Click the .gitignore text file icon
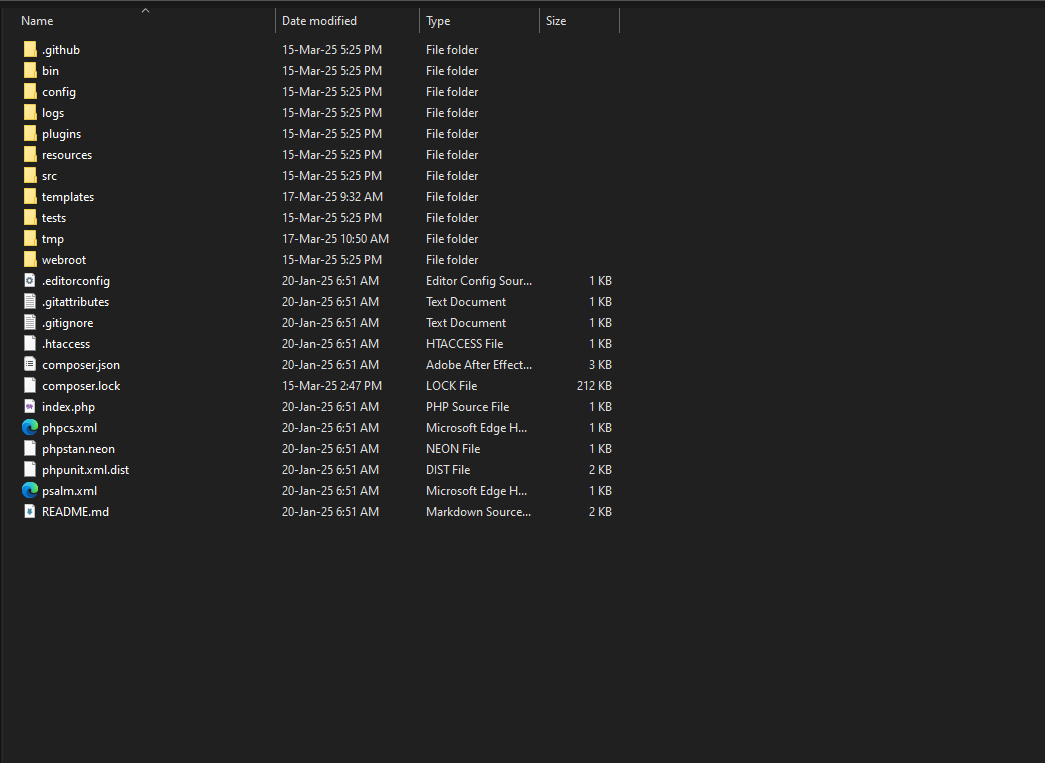Viewport: 1045px width, 763px height. click(30, 322)
